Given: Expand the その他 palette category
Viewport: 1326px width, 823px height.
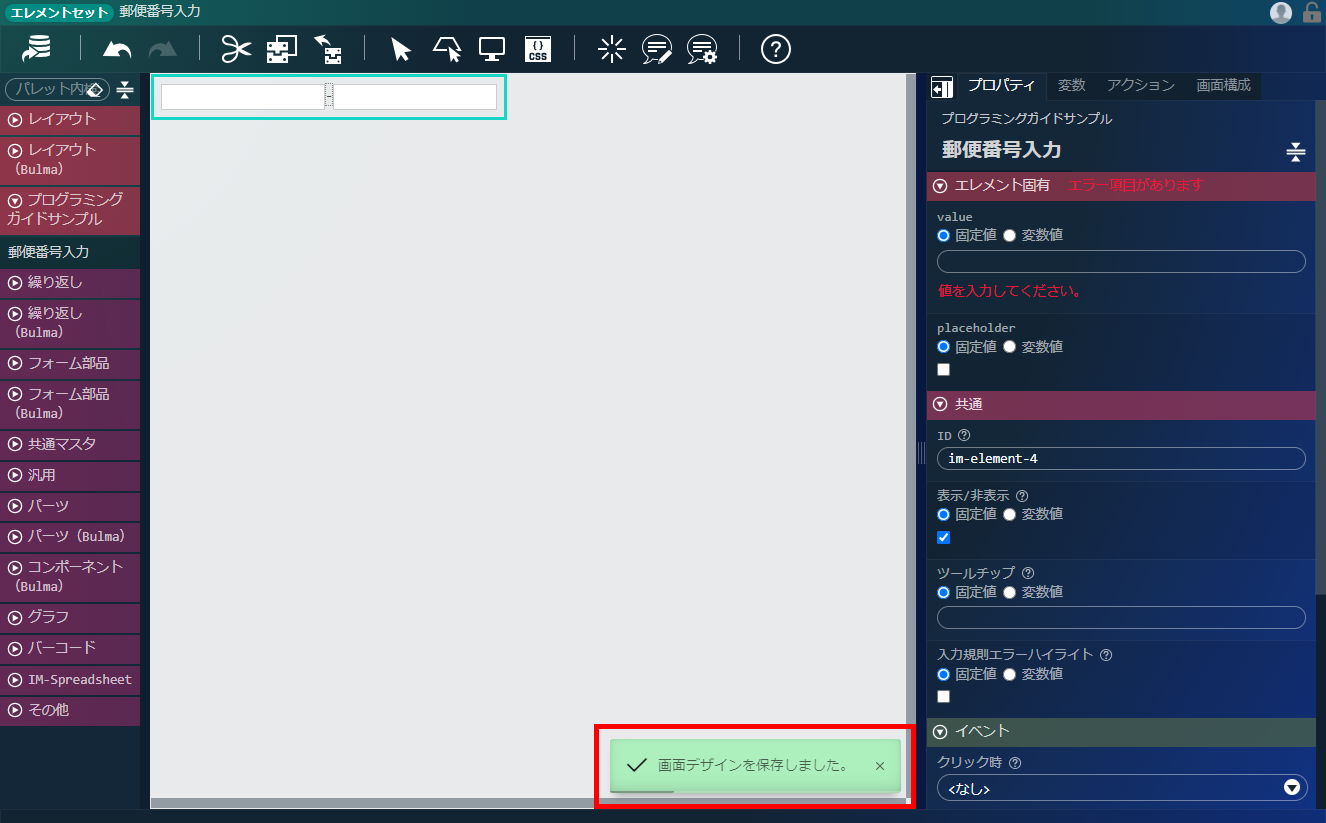Looking at the screenshot, I should point(70,711).
